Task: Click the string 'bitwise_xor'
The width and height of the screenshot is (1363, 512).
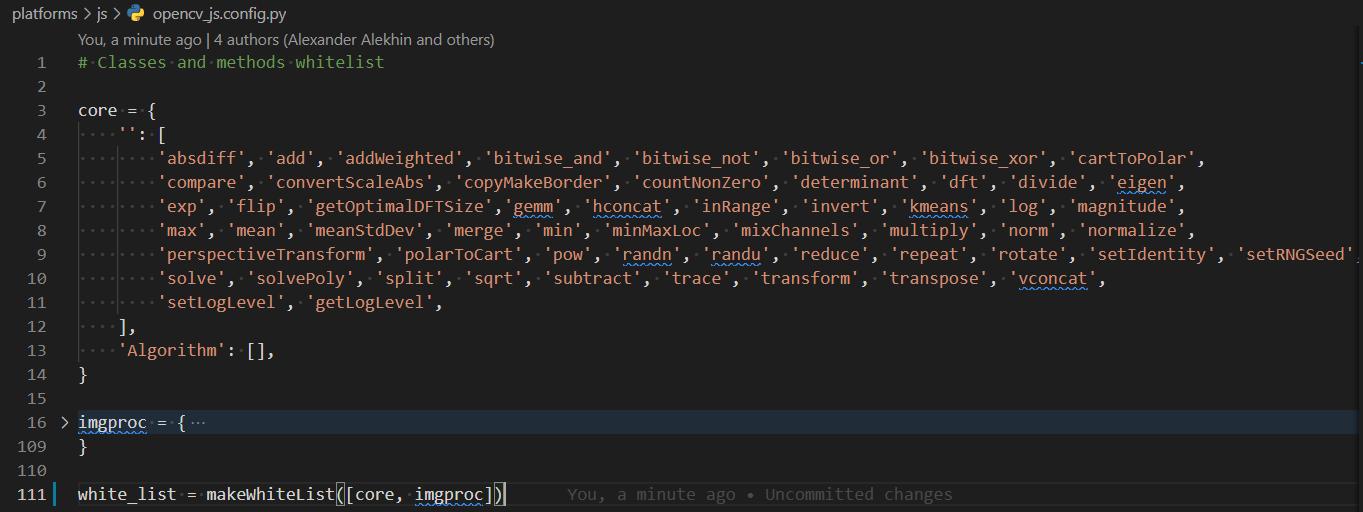Action: click(x=985, y=158)
